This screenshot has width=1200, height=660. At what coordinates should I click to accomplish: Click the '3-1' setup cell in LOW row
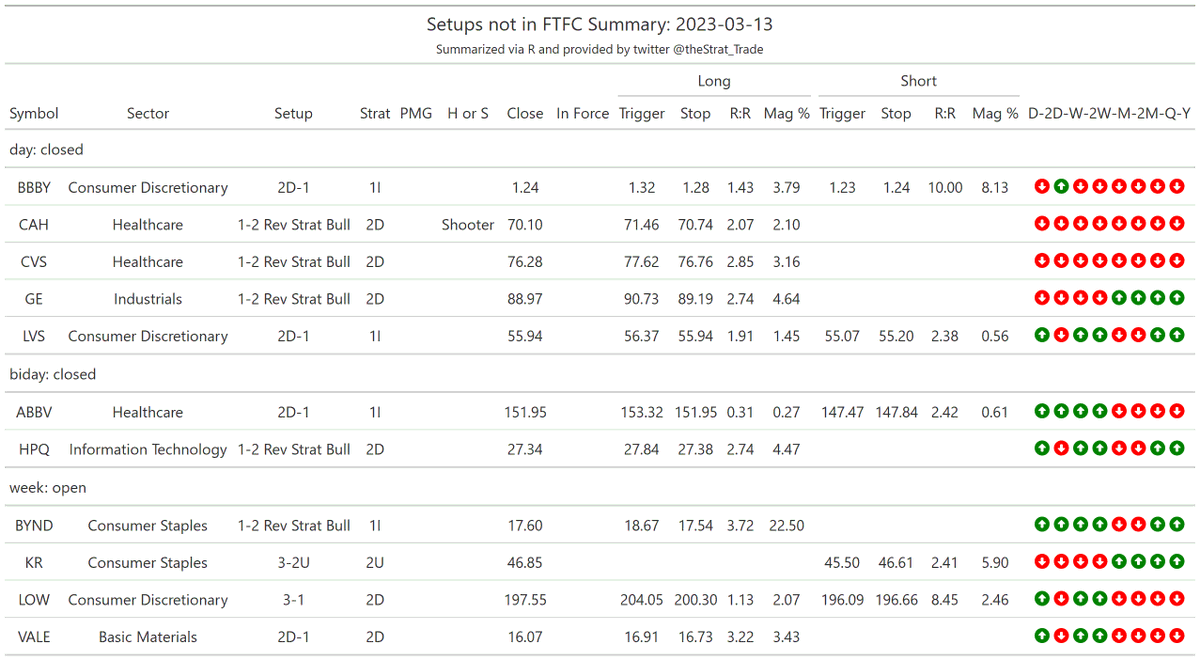[294, 599]
